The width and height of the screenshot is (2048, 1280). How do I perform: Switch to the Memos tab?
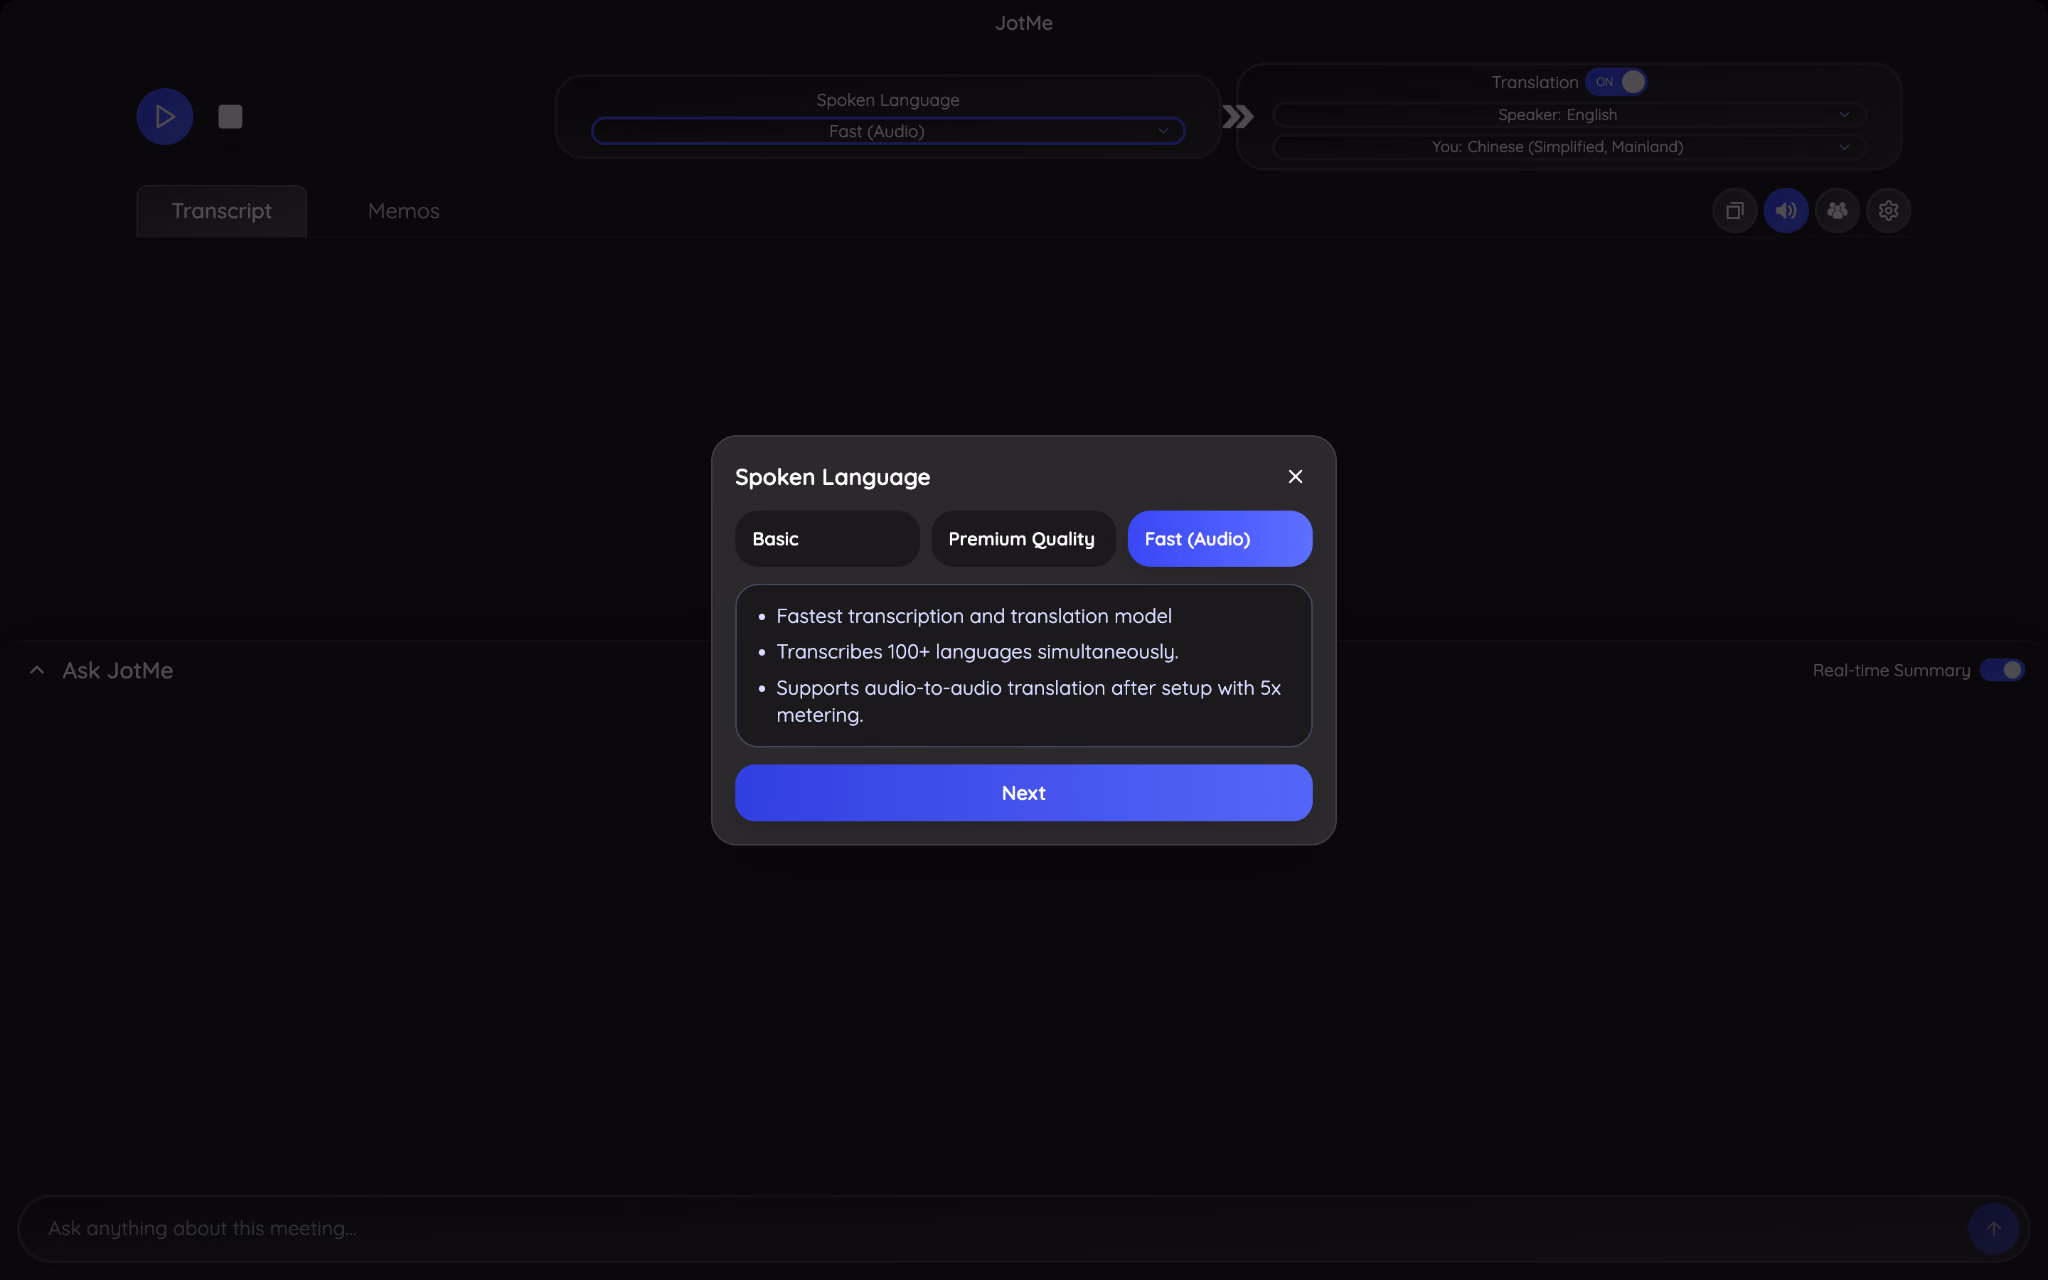[x=403, y=211]
